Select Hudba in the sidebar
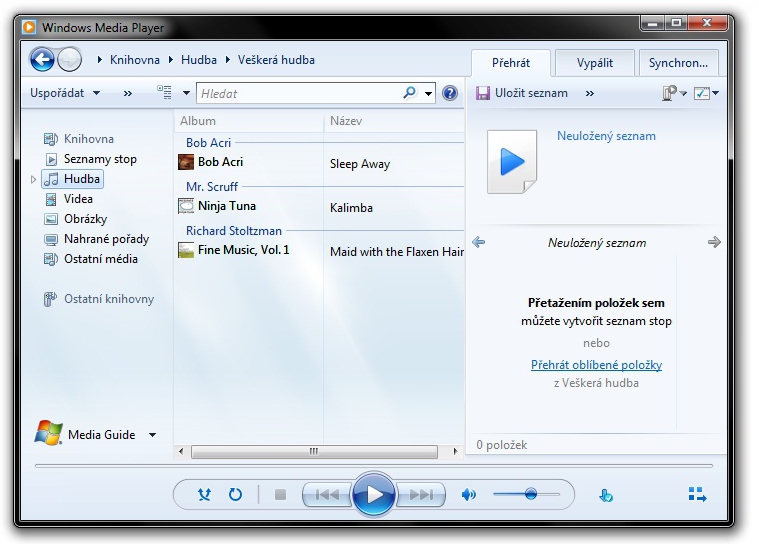This screenshot has width=759, height=544. point(73,179)
